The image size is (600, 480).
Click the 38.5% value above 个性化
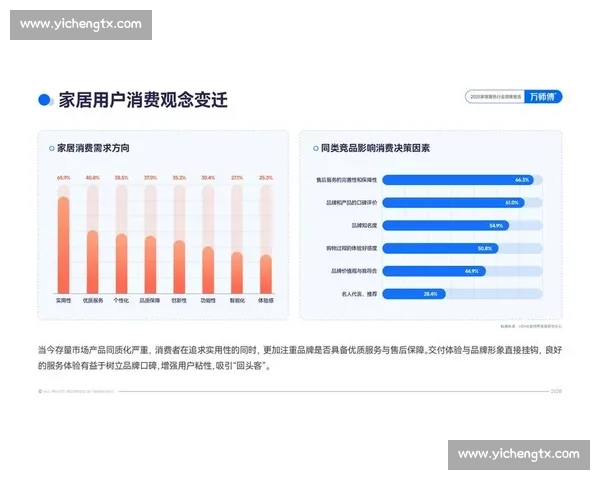pyautogui.click(x=122, y=178)
